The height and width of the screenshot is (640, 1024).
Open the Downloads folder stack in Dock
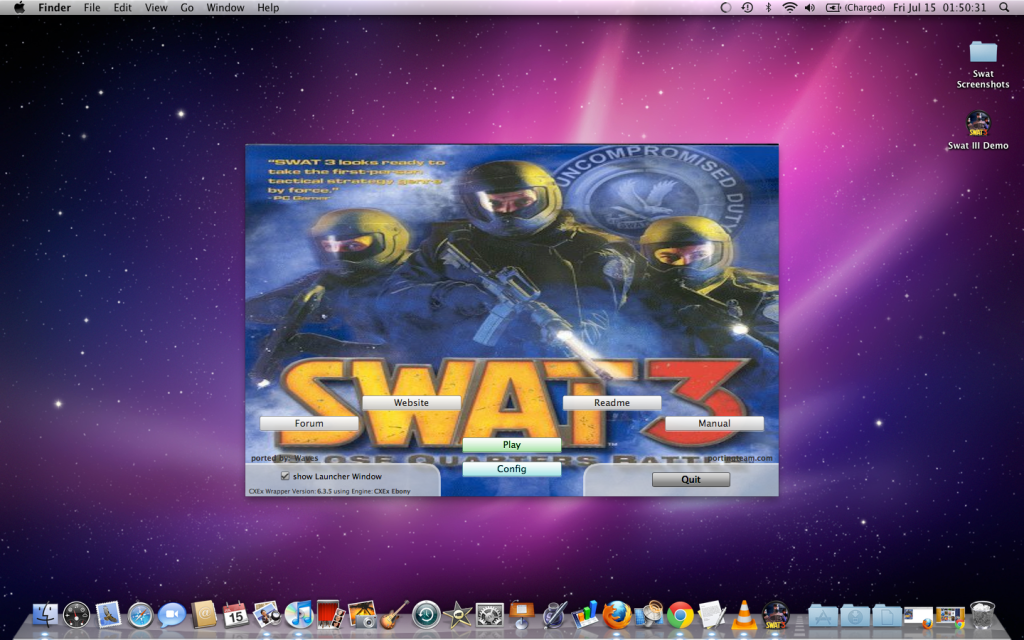(855, 616)
